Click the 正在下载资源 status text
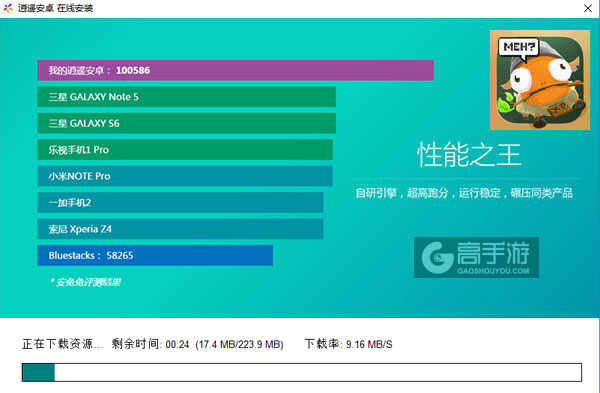600x393 pixels. click(x=62, y=344)
